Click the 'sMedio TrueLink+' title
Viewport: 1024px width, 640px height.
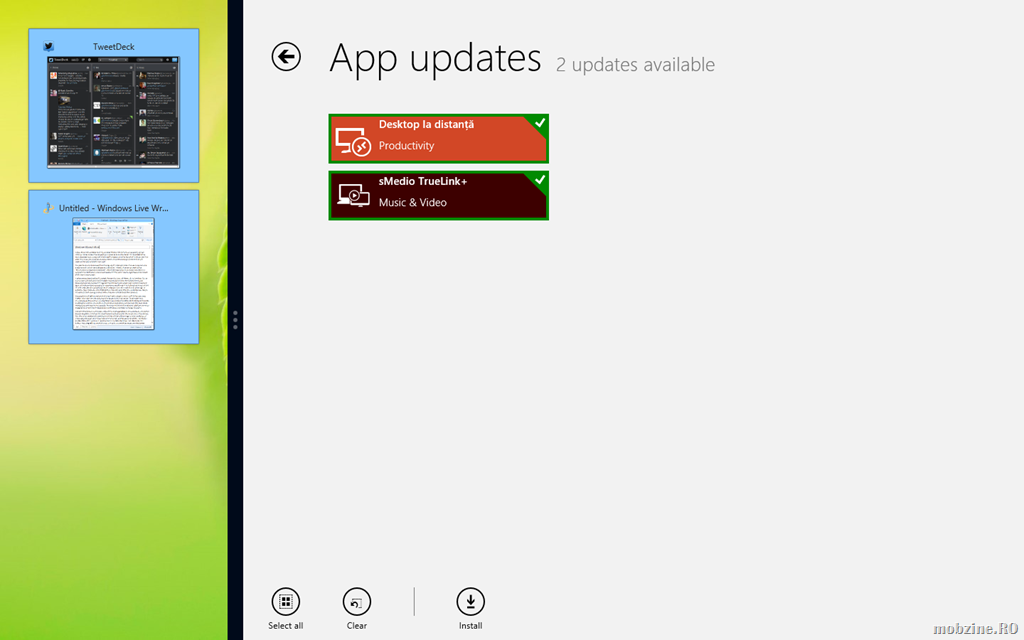pos(423,182)
